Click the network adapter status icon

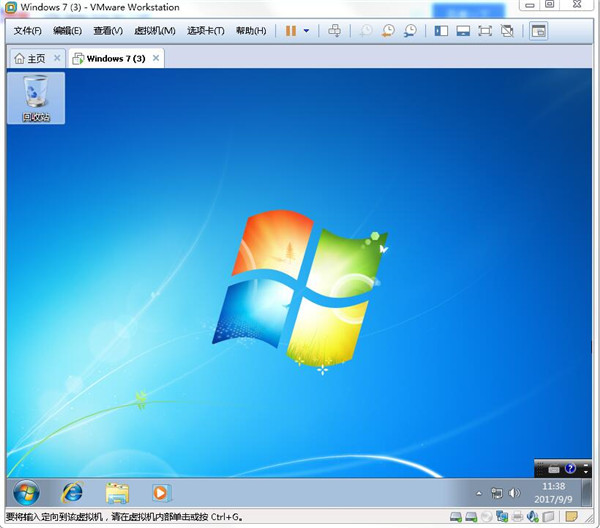(x=502, y=517)
